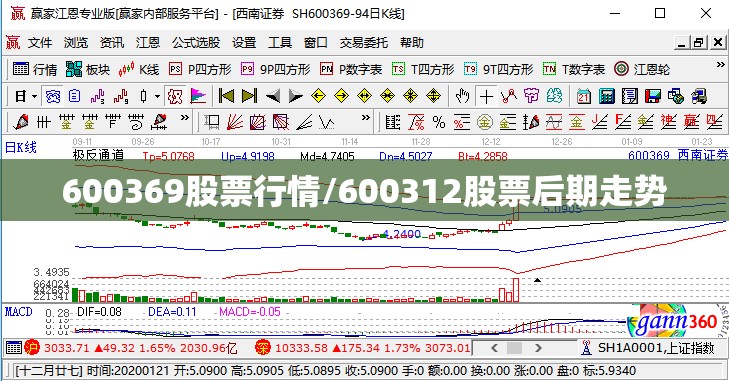Open candlestick type dropdown arrow
This screenshot has width=729, height=381.
pyautogui.click(x=158, y=97)
